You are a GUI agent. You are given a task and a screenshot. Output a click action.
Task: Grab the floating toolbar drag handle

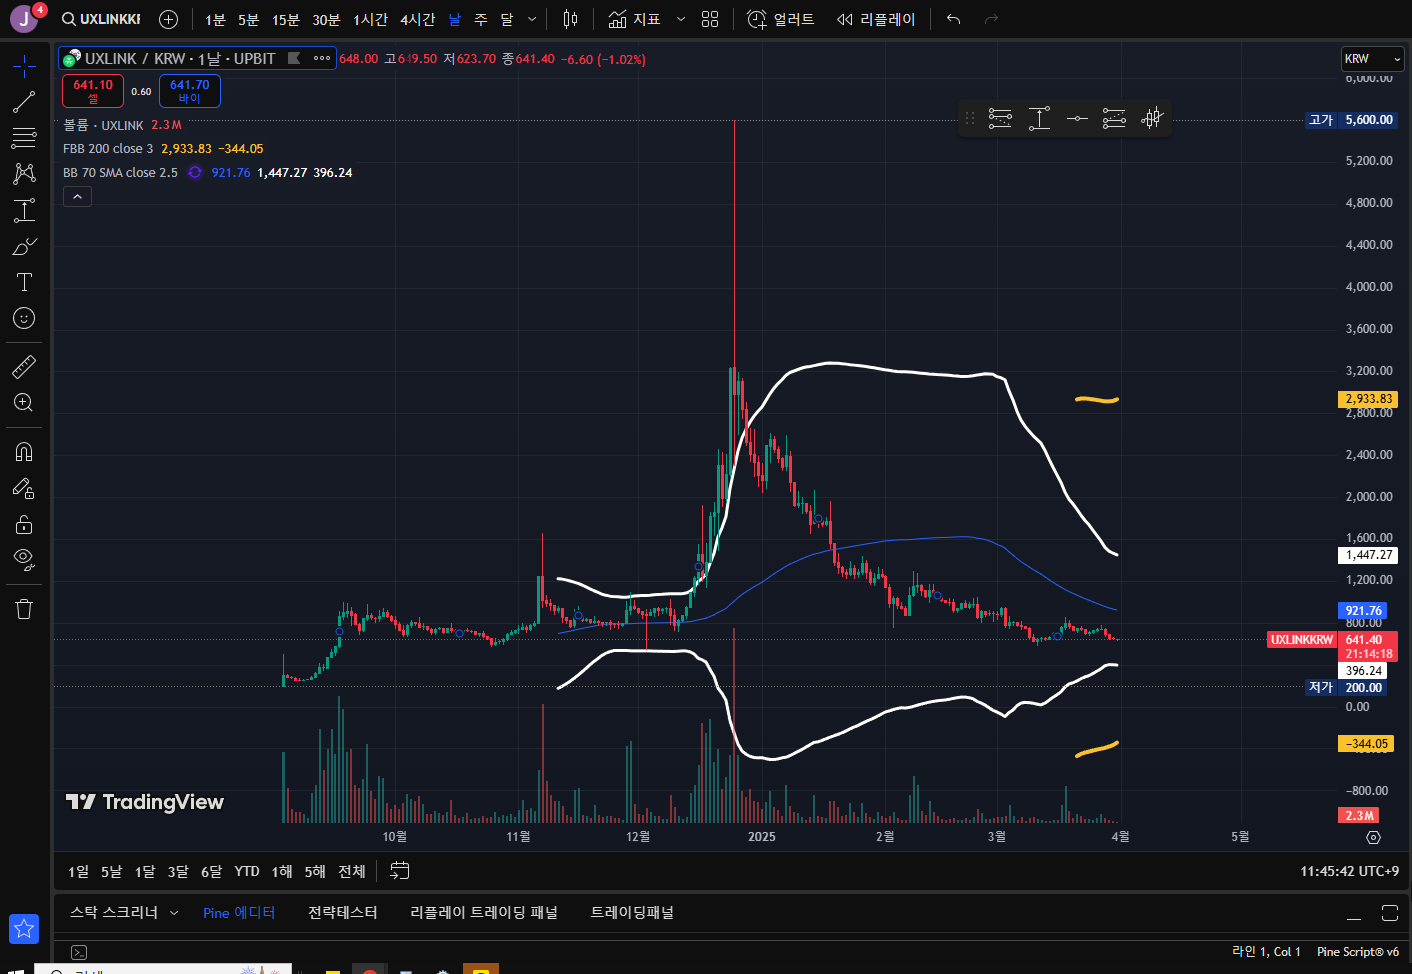click(969, 119)
